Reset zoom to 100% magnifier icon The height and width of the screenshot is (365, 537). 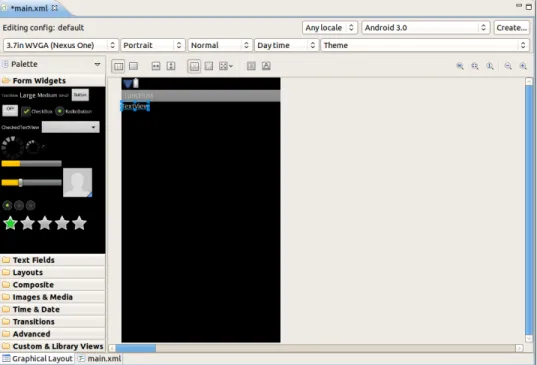pyautogui.click(x=490, y=66)
